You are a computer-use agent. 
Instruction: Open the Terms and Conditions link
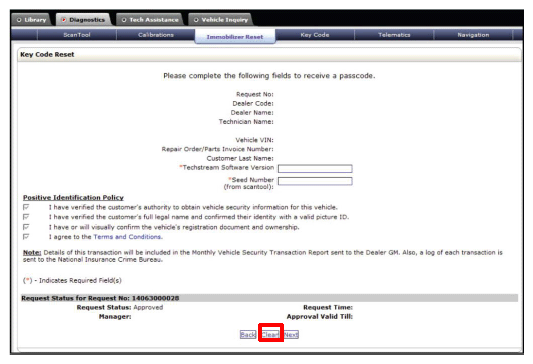(x=128, y=237)
